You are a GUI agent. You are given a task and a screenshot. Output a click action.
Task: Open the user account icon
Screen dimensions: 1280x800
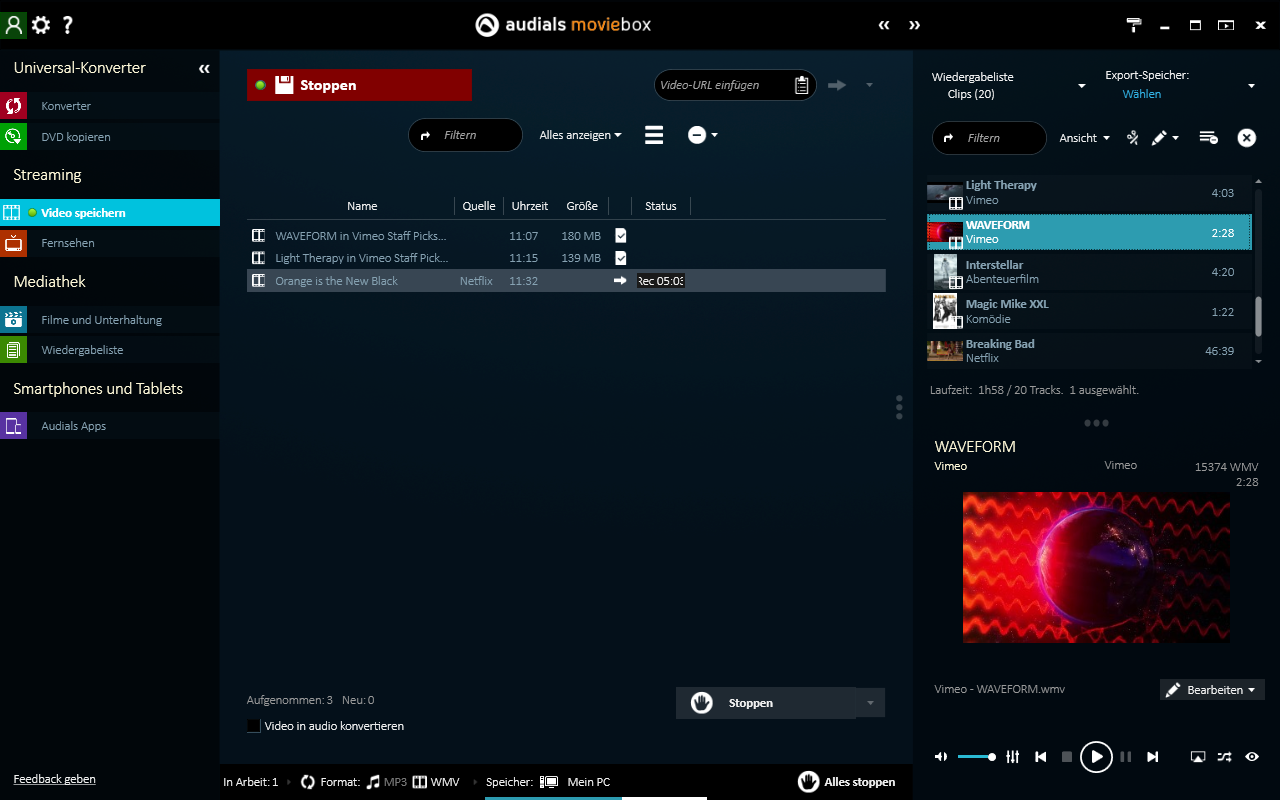tap(13, 25)
